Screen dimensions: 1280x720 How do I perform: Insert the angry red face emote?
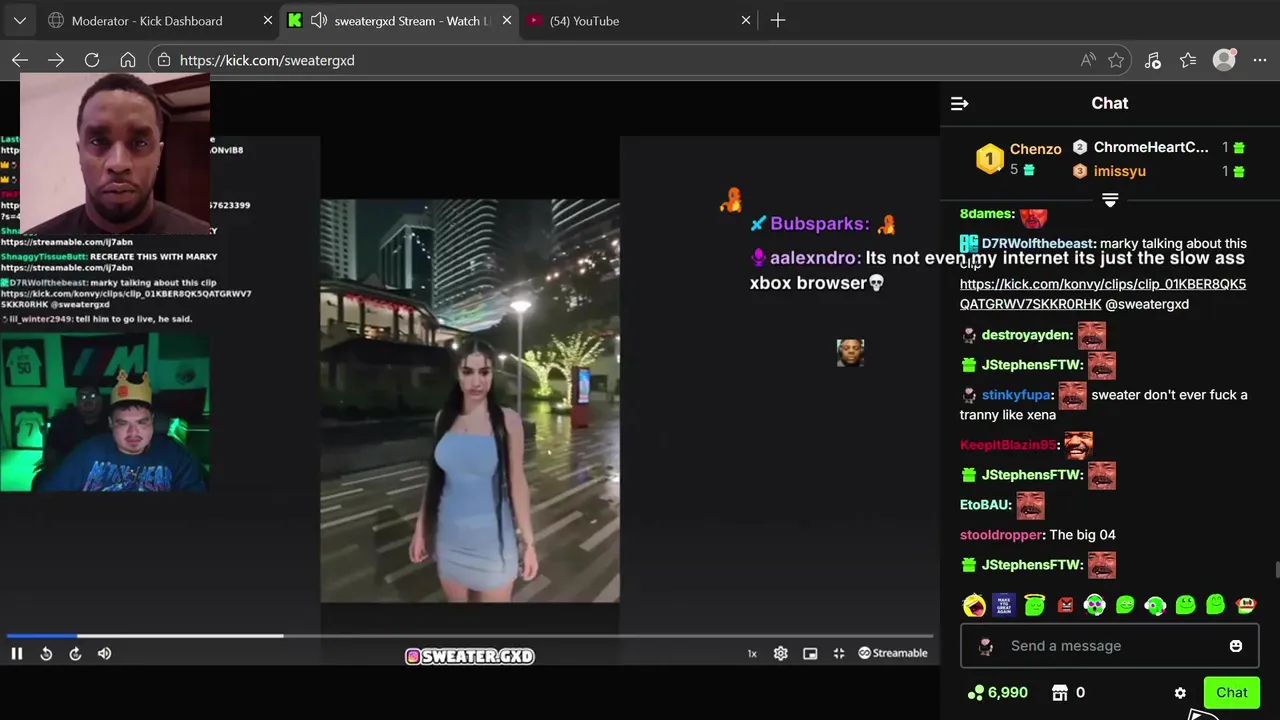click(x=1065, y=605)
